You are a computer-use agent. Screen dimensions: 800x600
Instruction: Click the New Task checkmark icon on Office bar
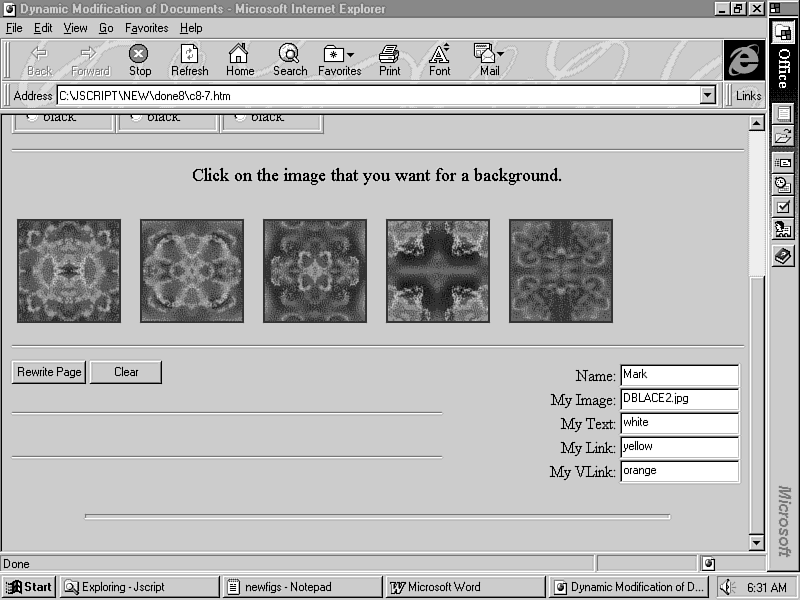pyautogui.click(x=783, y=206)
